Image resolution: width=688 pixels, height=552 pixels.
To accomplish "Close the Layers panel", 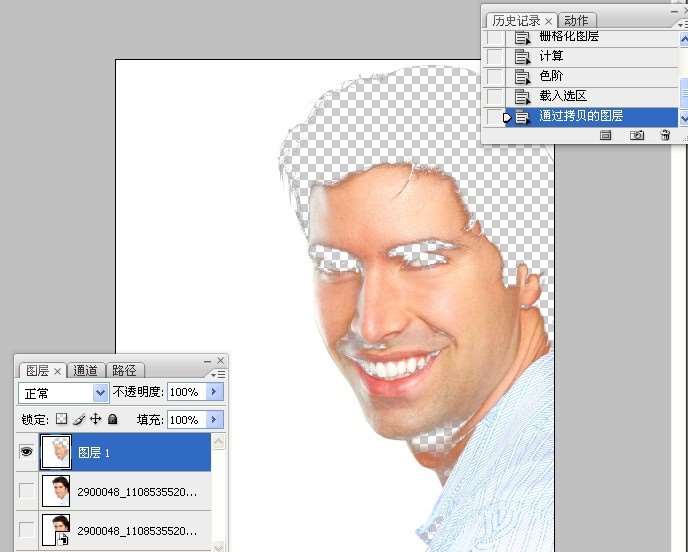I will click(x=221, y=361).
